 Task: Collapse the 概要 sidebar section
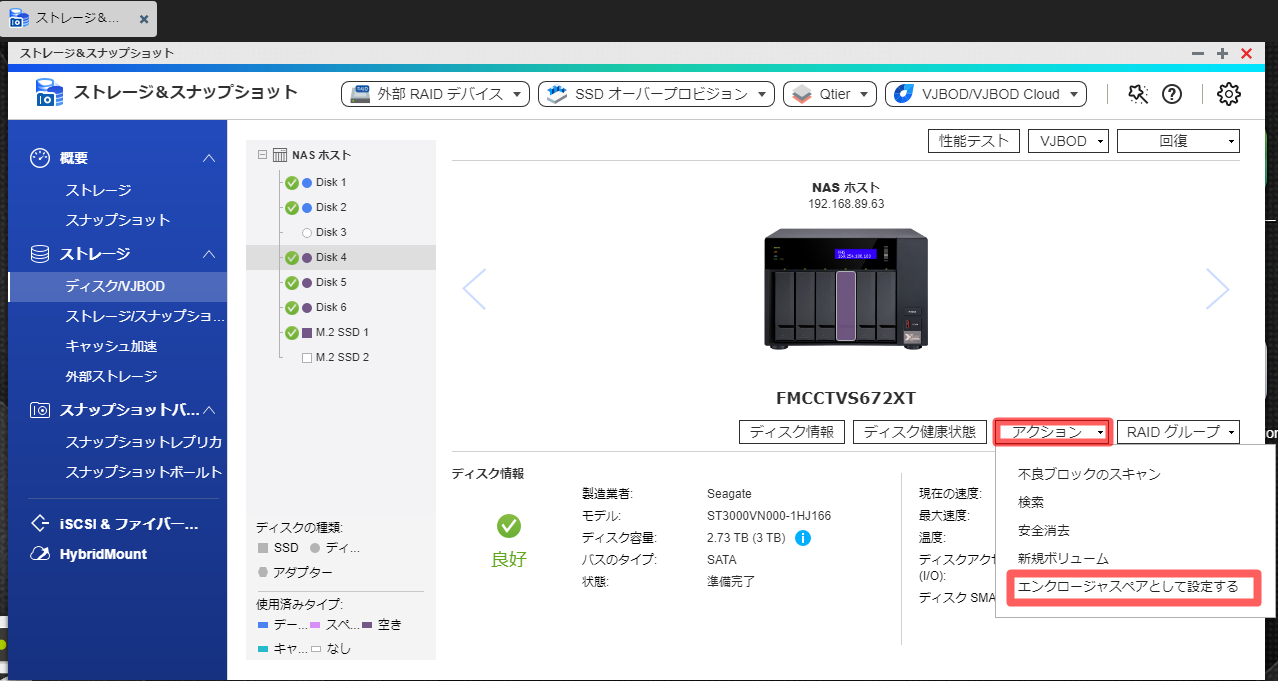pyautogui.click(x=209, y=158)
